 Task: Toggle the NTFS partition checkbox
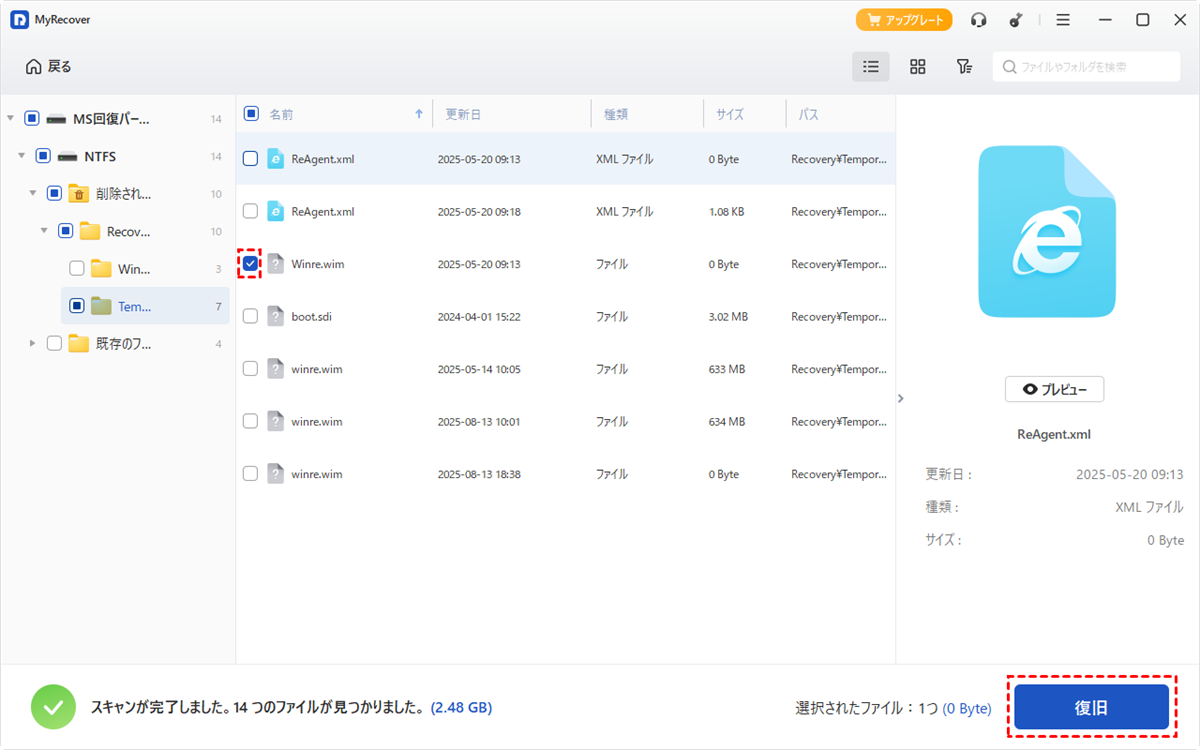43,156
